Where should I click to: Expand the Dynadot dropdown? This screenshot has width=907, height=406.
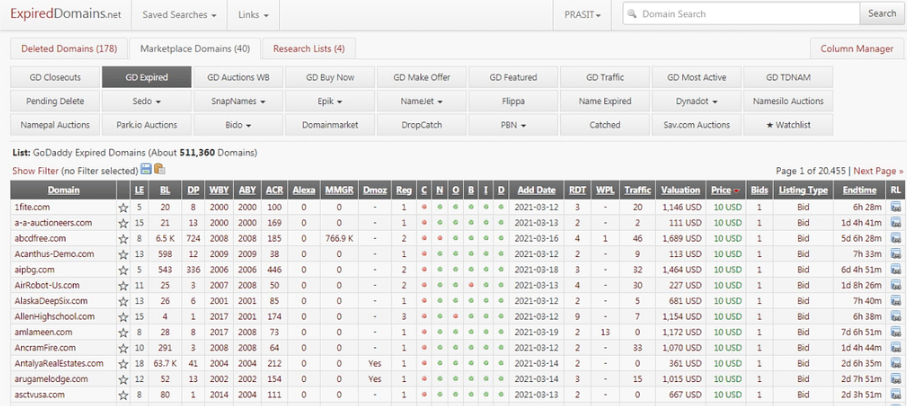coord(696,101)
